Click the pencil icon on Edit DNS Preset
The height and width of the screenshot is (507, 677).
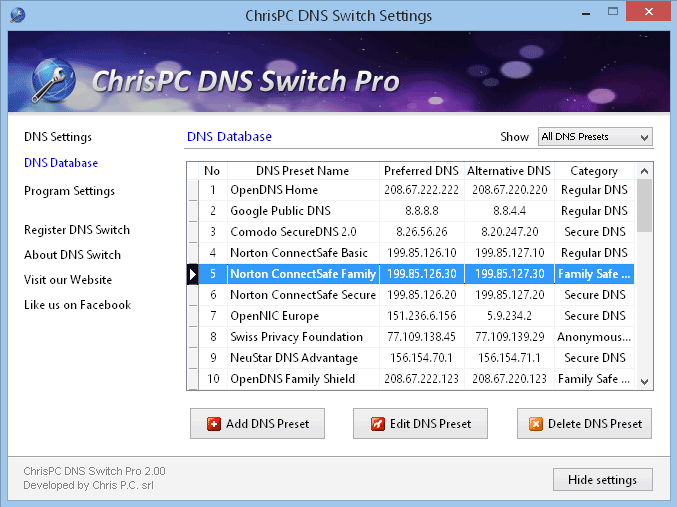pos(377,424)
